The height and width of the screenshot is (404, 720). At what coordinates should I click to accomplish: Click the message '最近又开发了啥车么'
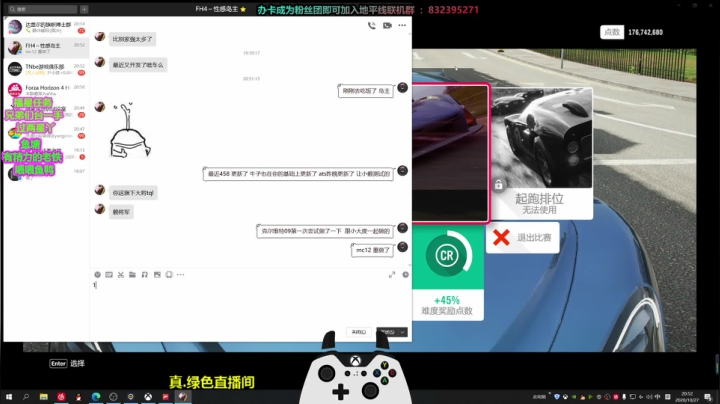point(138,65)
